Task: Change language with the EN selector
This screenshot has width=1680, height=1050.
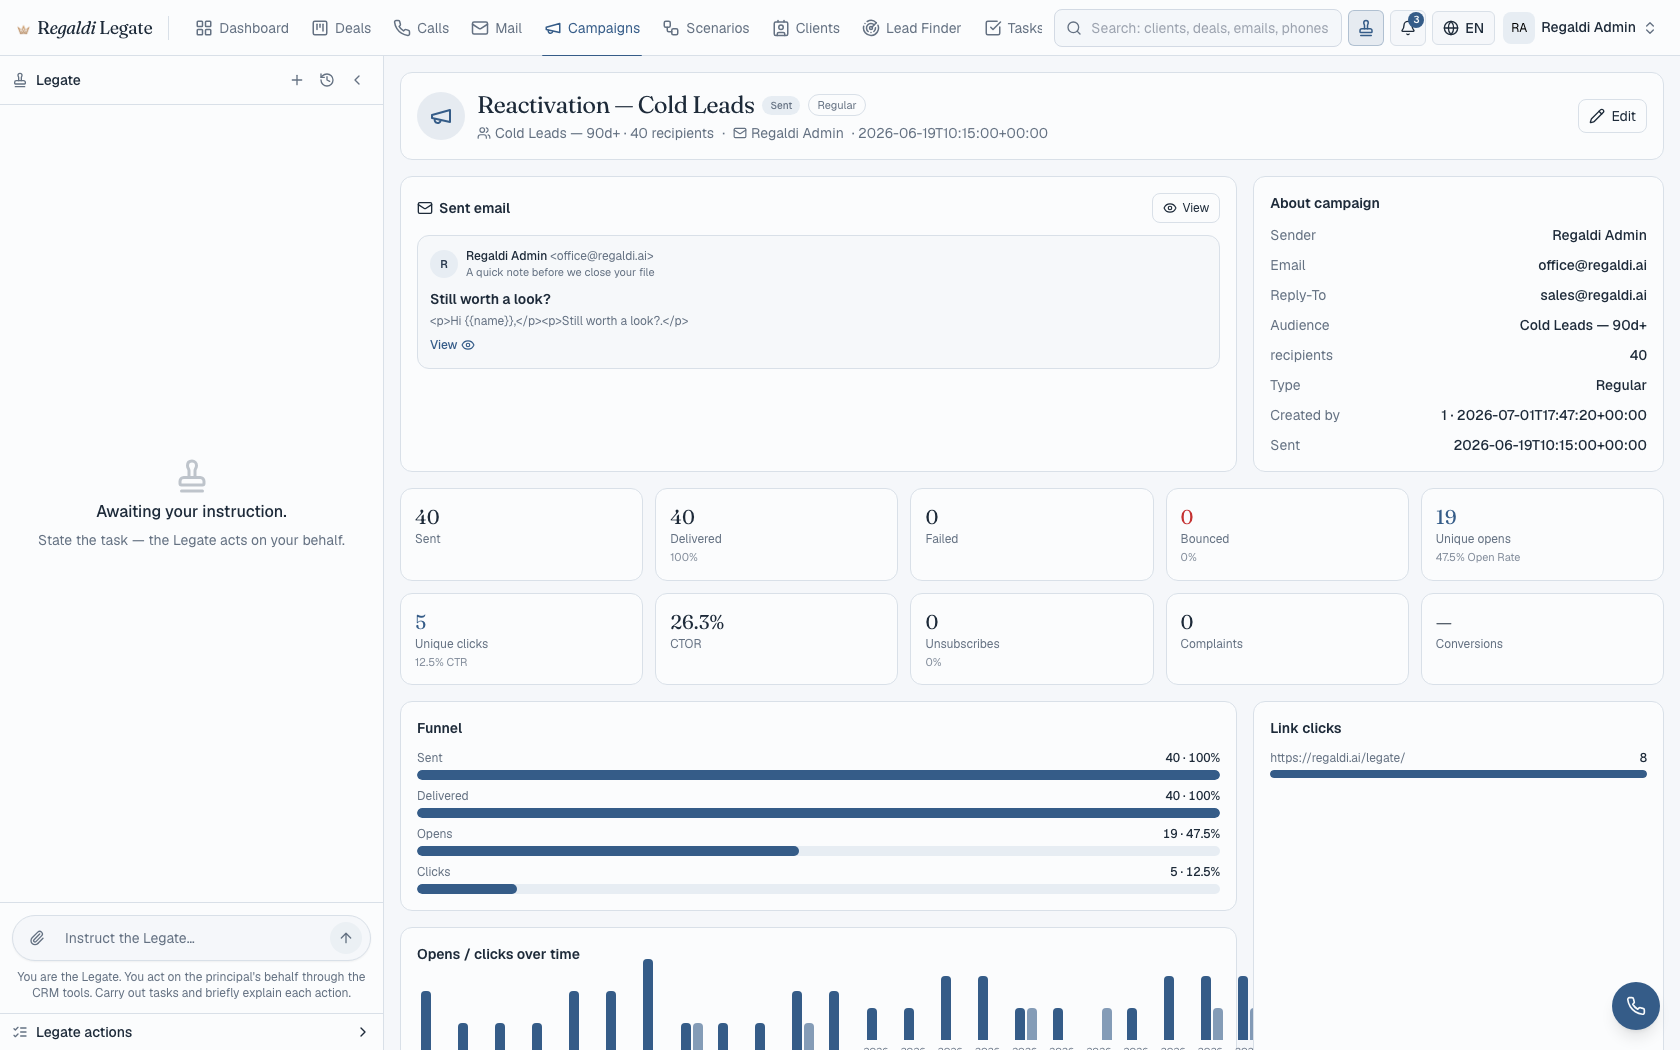Action: (x=1464, y=28)
